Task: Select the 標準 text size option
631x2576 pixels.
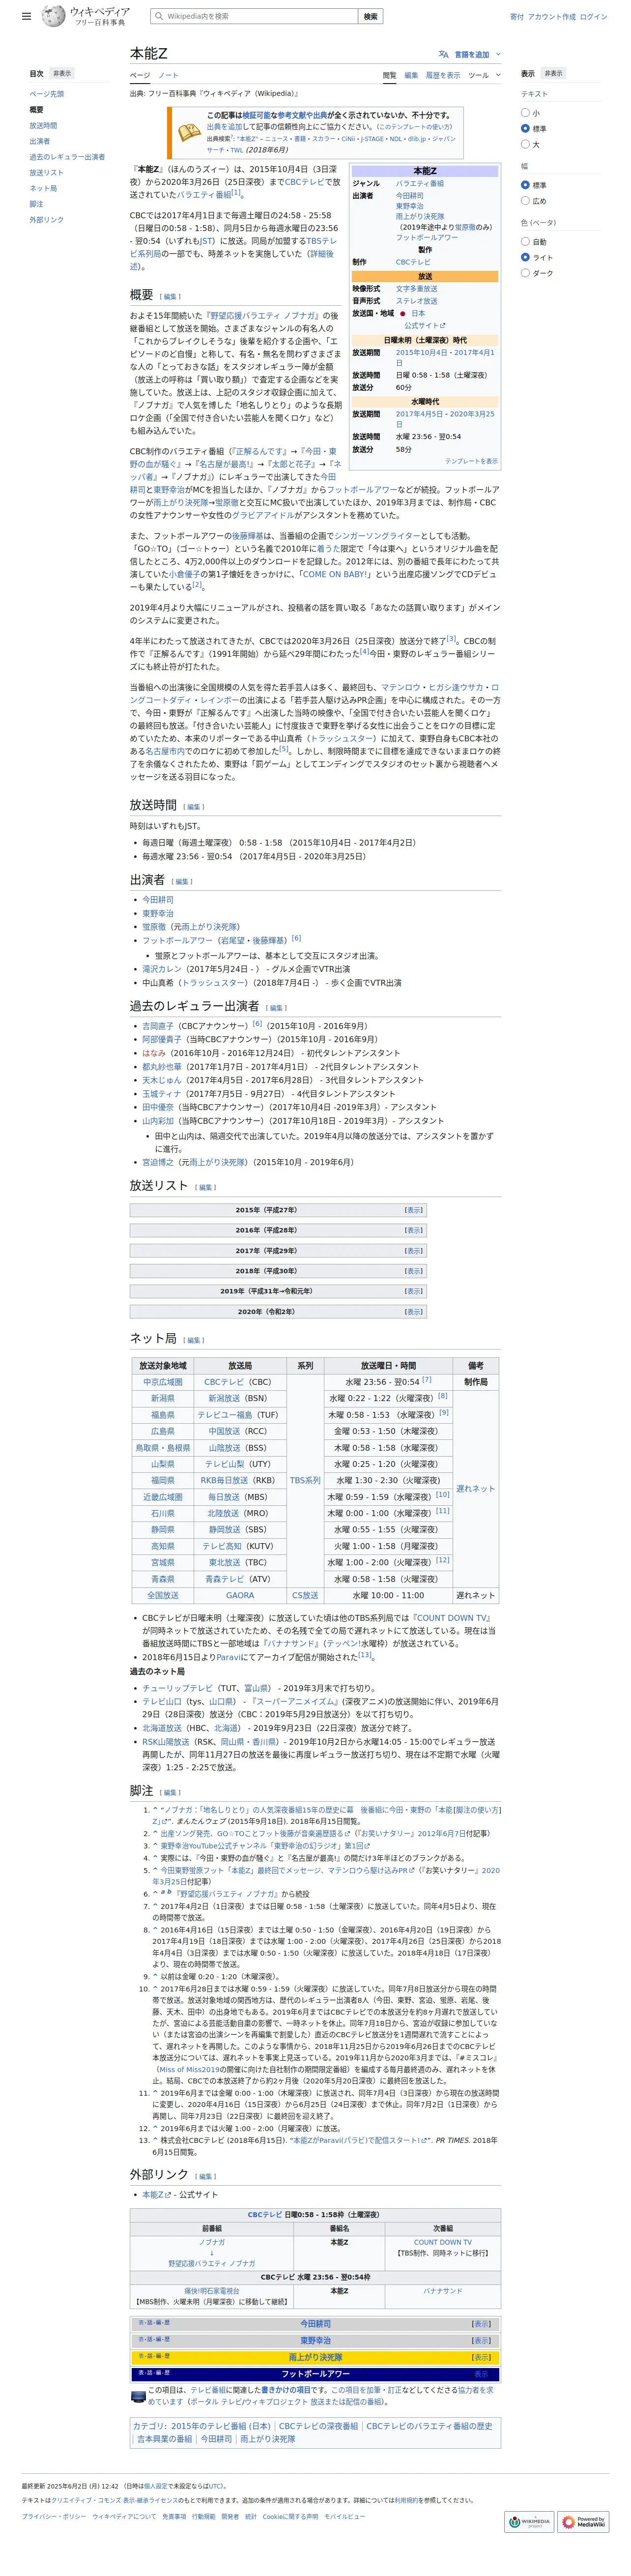Action: [x=525, y=129]
